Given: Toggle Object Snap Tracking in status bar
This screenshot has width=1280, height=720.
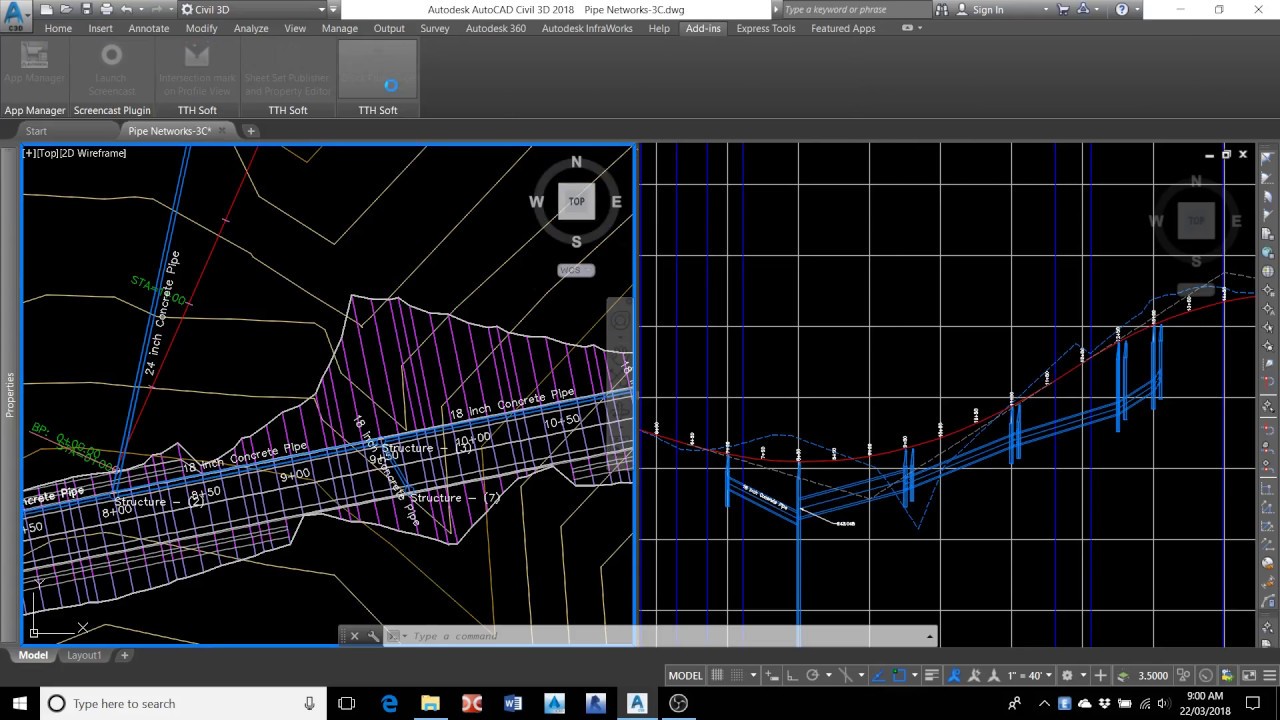Looking at the screenshot, I should [x=880, y=675].
